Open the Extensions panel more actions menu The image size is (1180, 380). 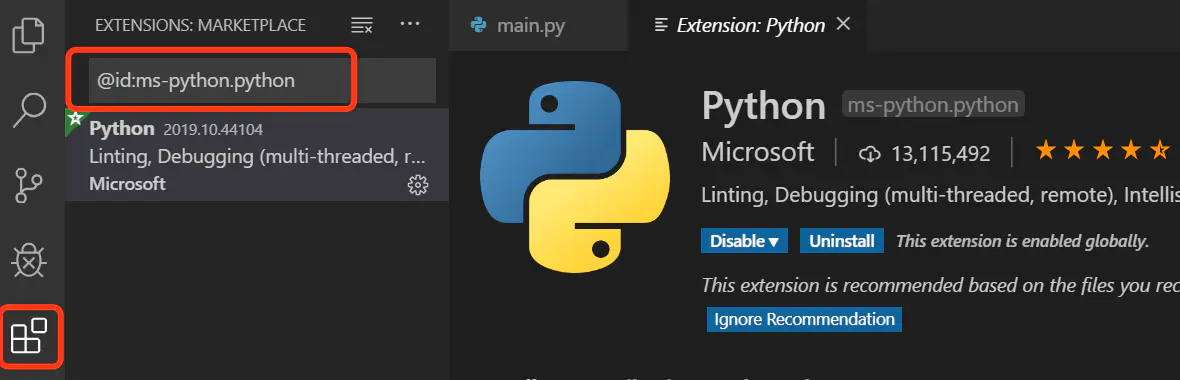tap(409, 24)
